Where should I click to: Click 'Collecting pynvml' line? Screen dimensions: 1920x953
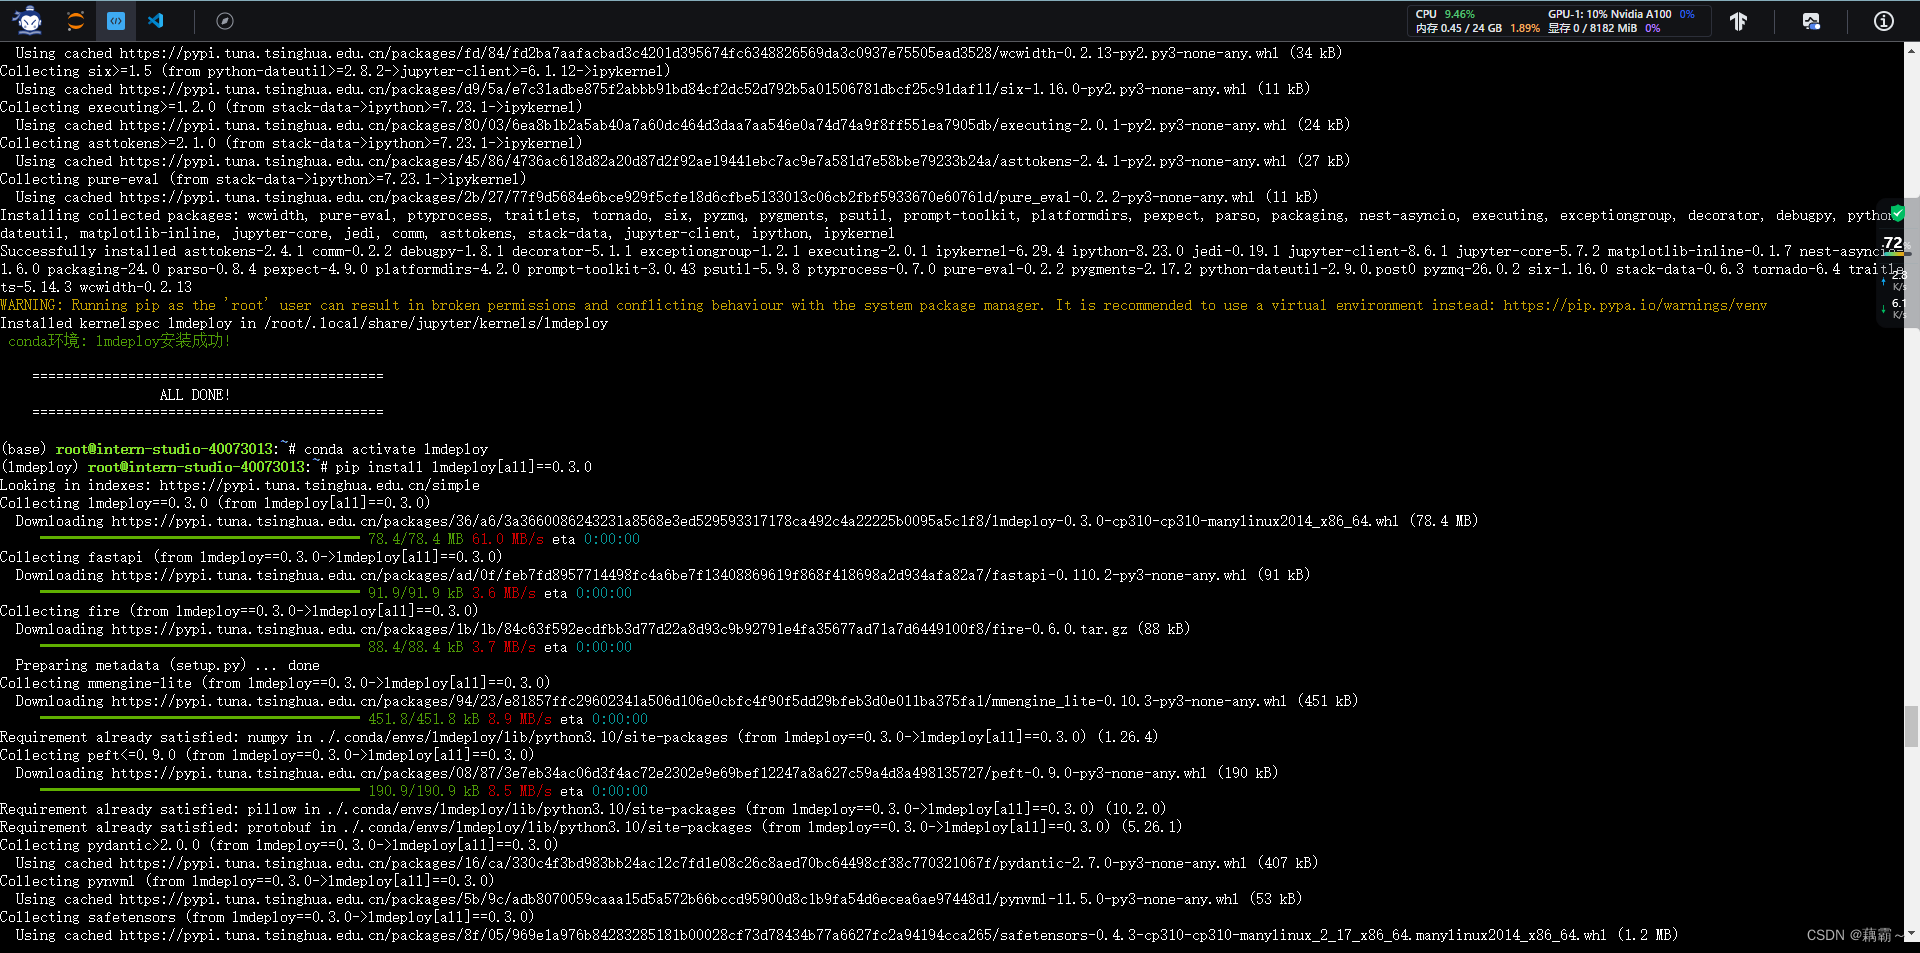pos(247,881)
